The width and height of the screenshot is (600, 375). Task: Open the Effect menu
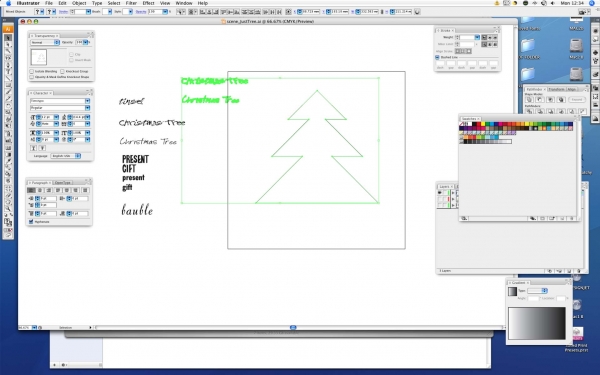click(148, 3)
